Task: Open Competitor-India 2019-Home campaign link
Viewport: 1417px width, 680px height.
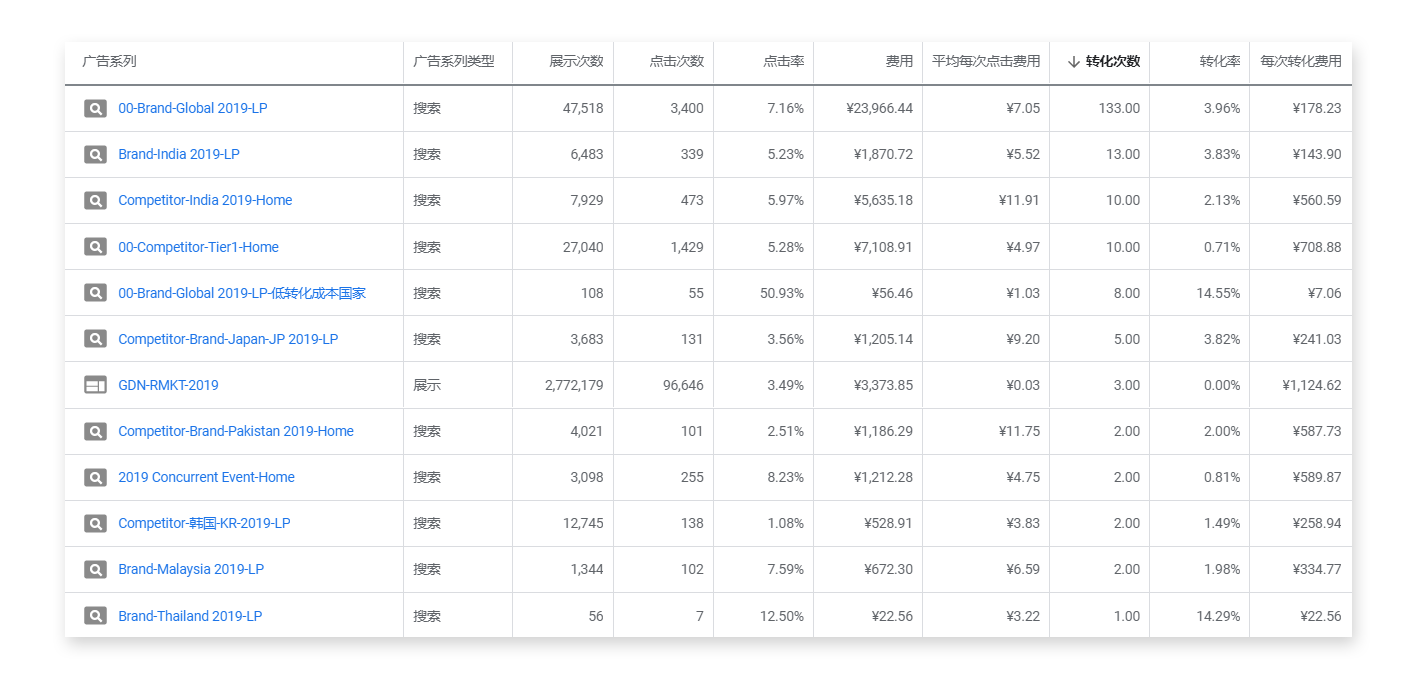Action: 205,200
